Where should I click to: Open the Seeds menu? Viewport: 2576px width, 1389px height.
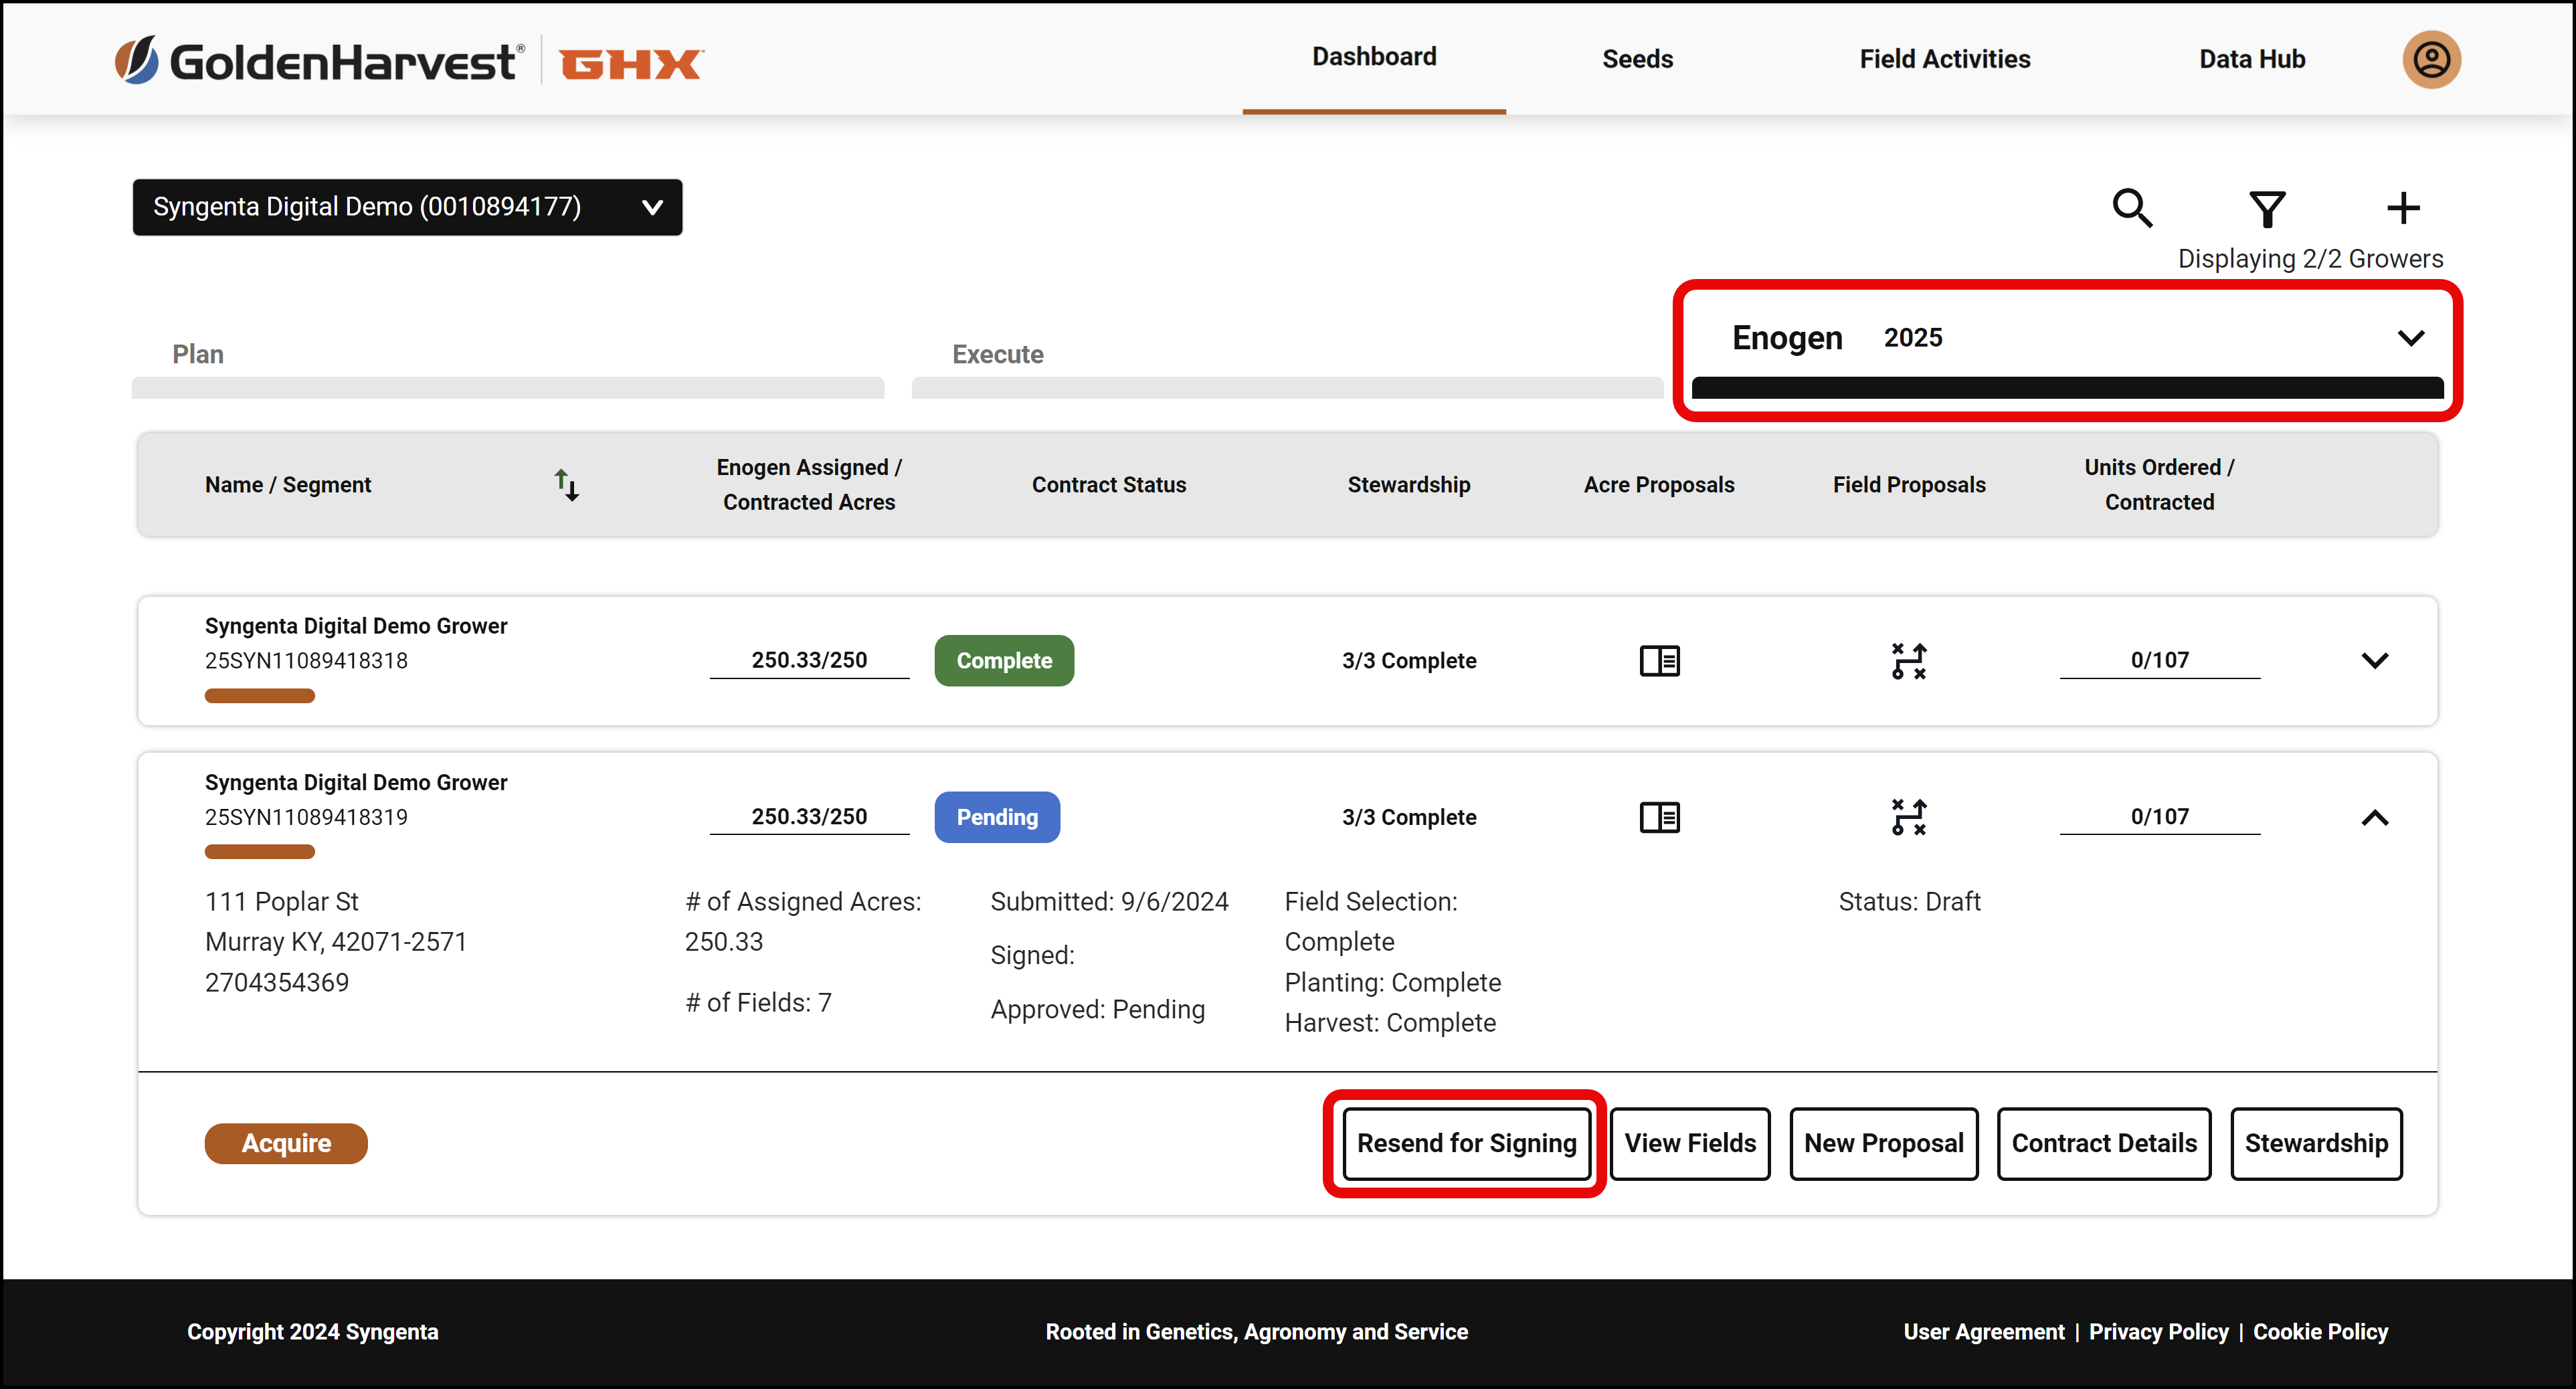point(1637,59)
